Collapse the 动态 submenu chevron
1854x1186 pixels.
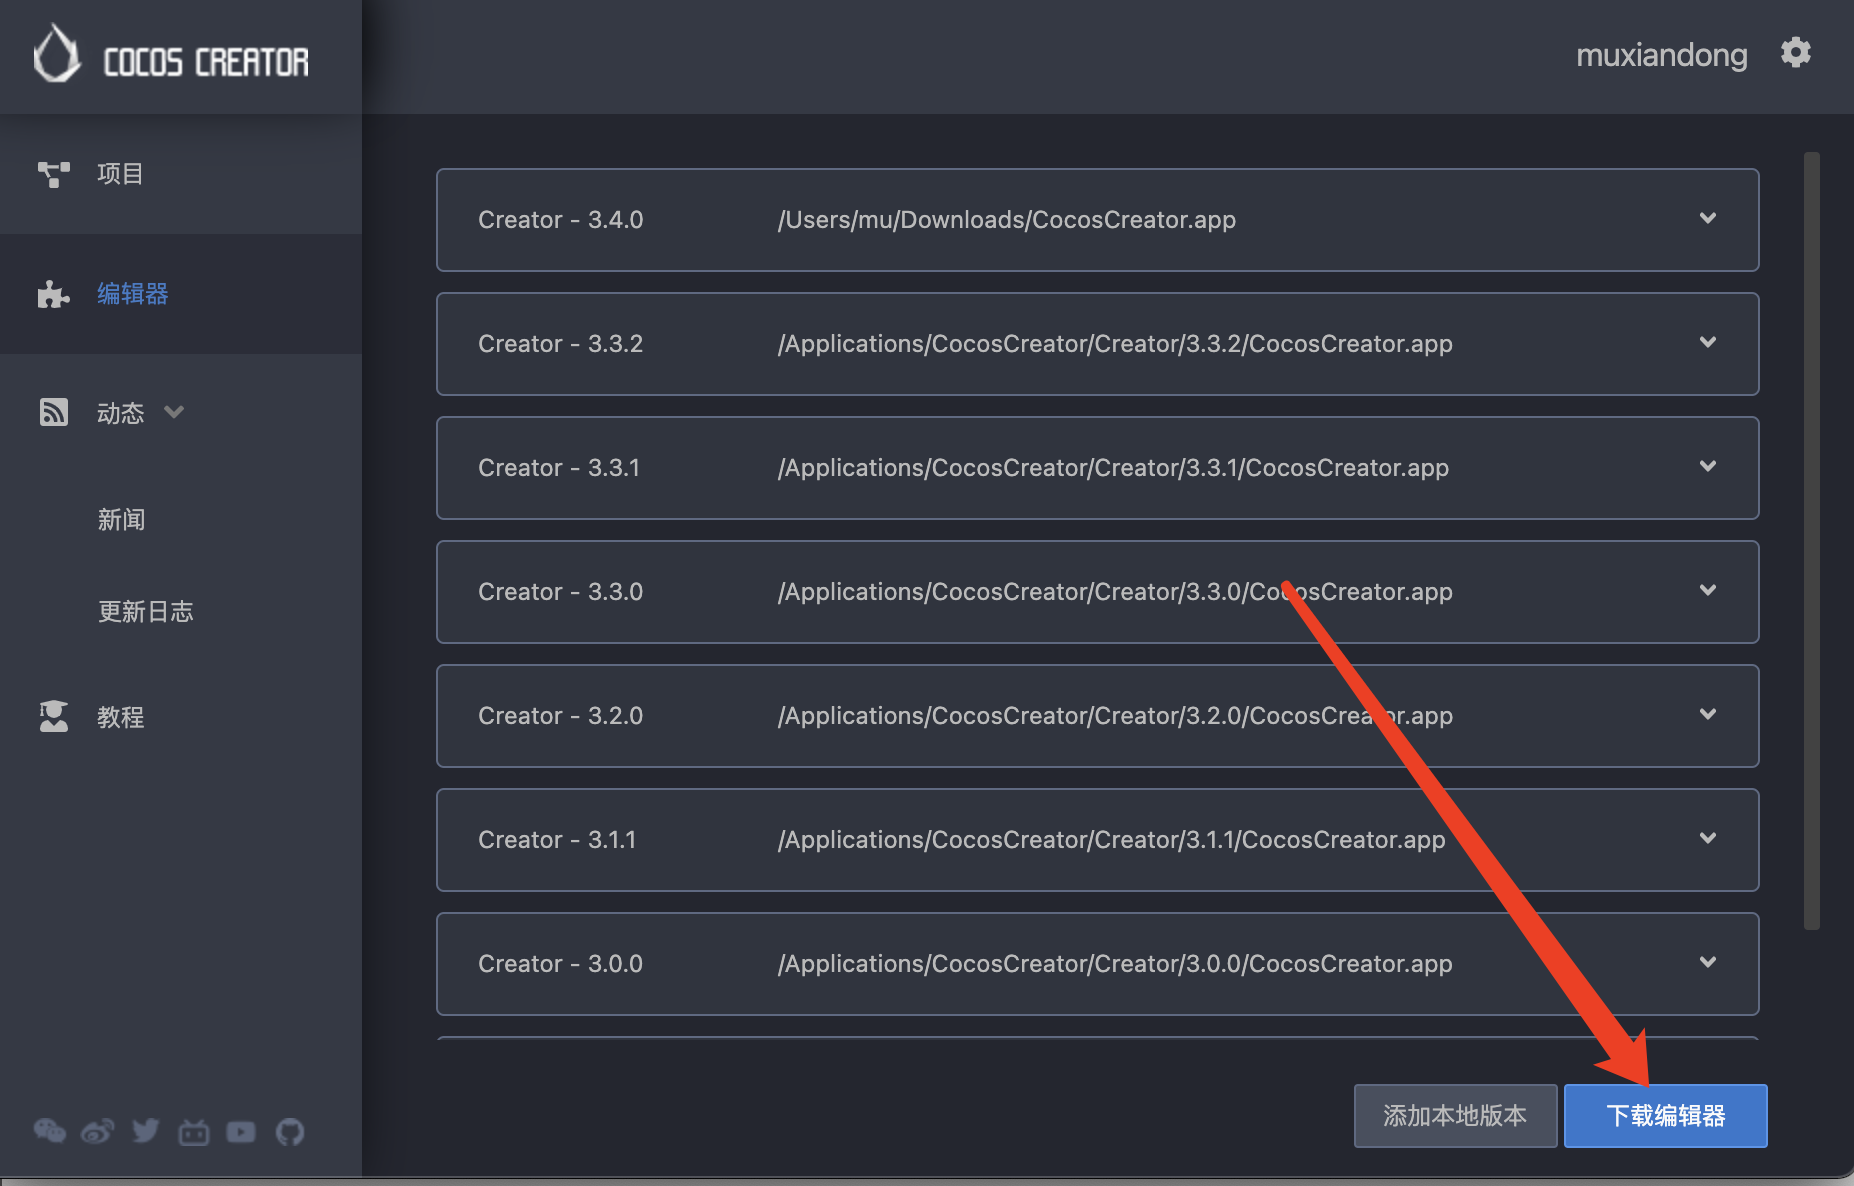click(x=174, y=412)
